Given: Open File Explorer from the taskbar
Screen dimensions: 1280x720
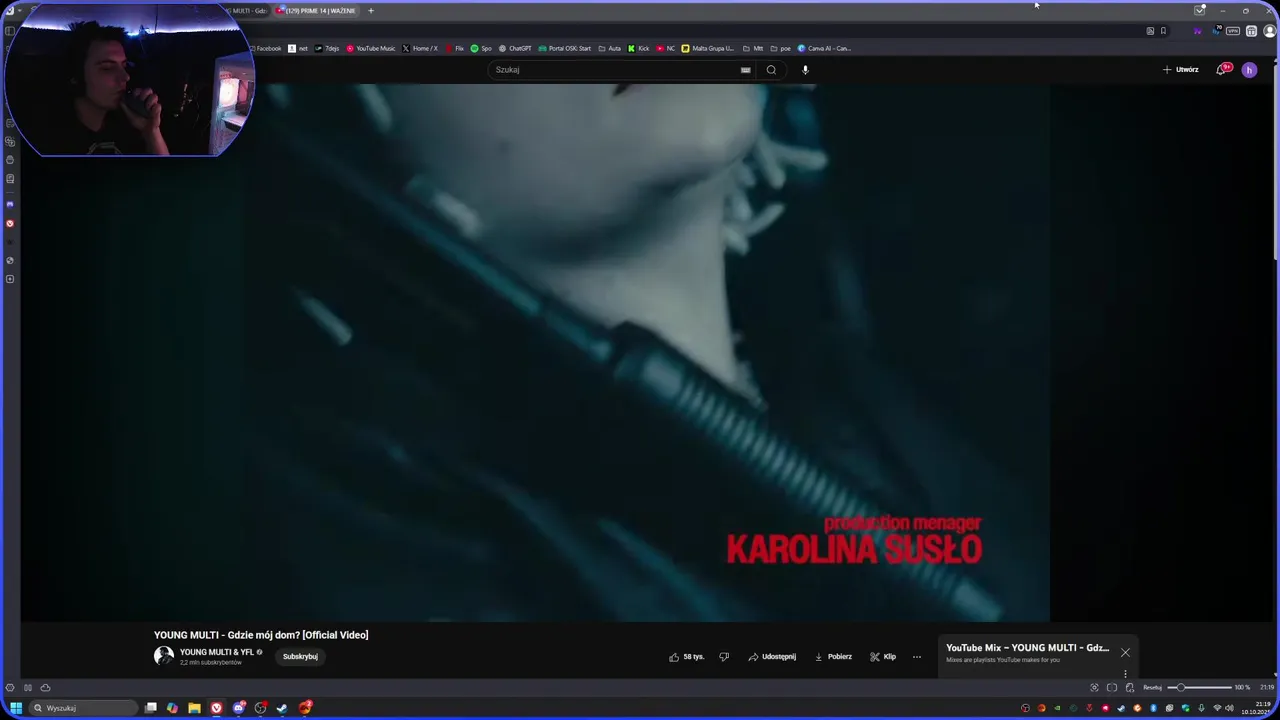Looking at the screenshot, I should point(194,708).
